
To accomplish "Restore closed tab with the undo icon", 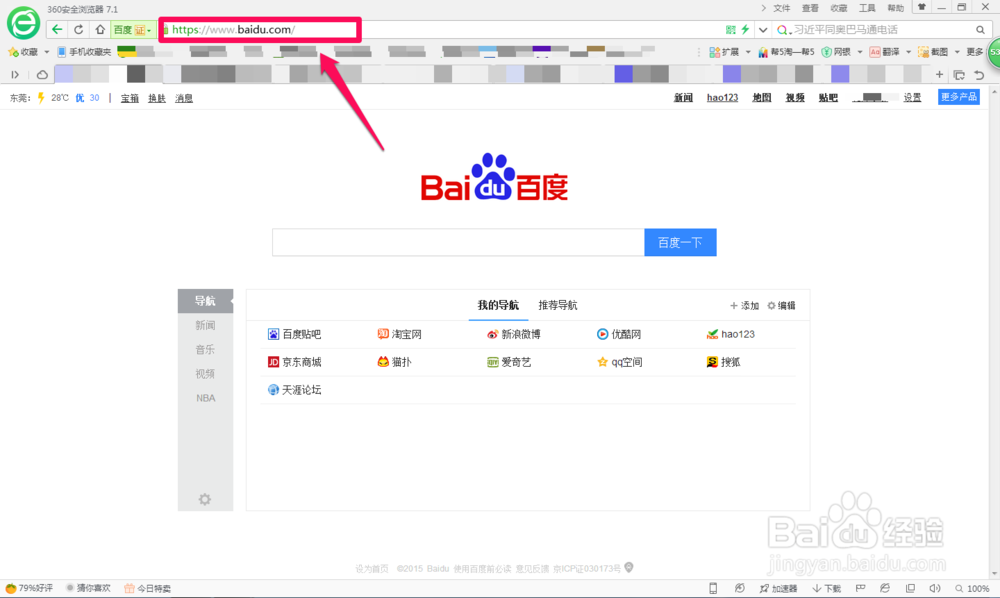I will [x=979, y=75].
